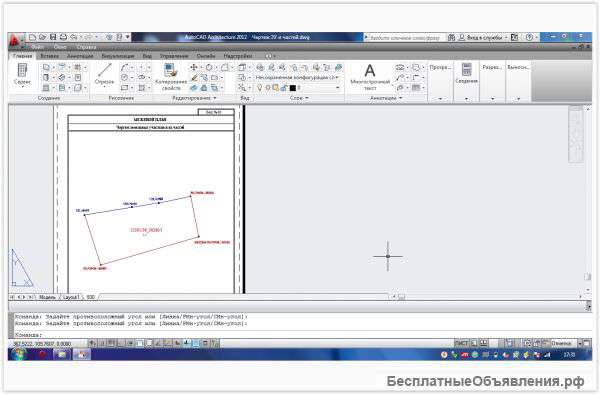This screenshot has width=600, height=394.
Task: Select the Отрезок line tool
Action: [104, 74]
